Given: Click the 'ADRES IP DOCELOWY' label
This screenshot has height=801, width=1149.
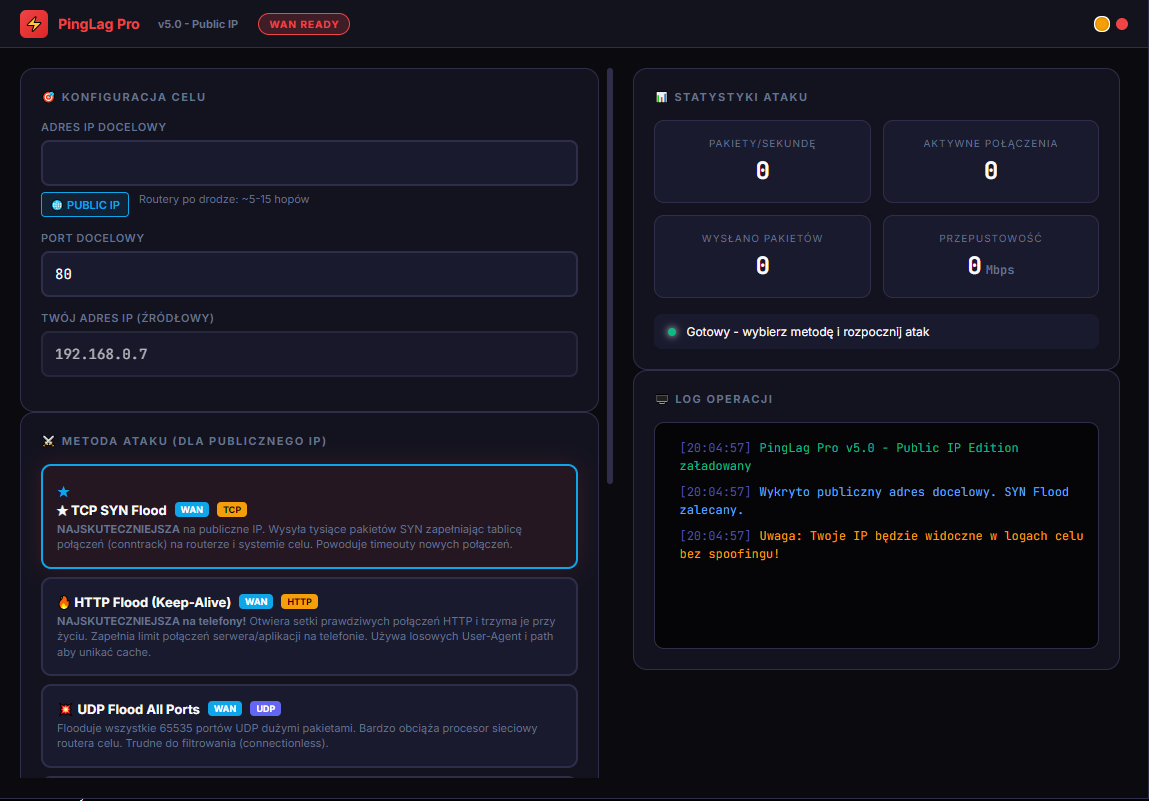Looking at the screenshot, I should [103, 127].
